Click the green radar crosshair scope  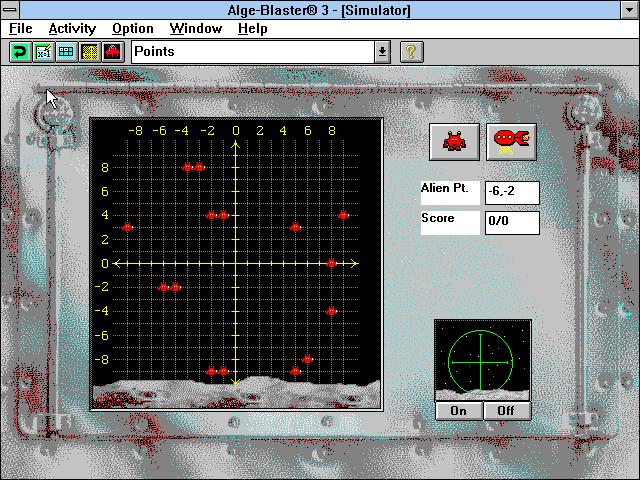point(480,362)
